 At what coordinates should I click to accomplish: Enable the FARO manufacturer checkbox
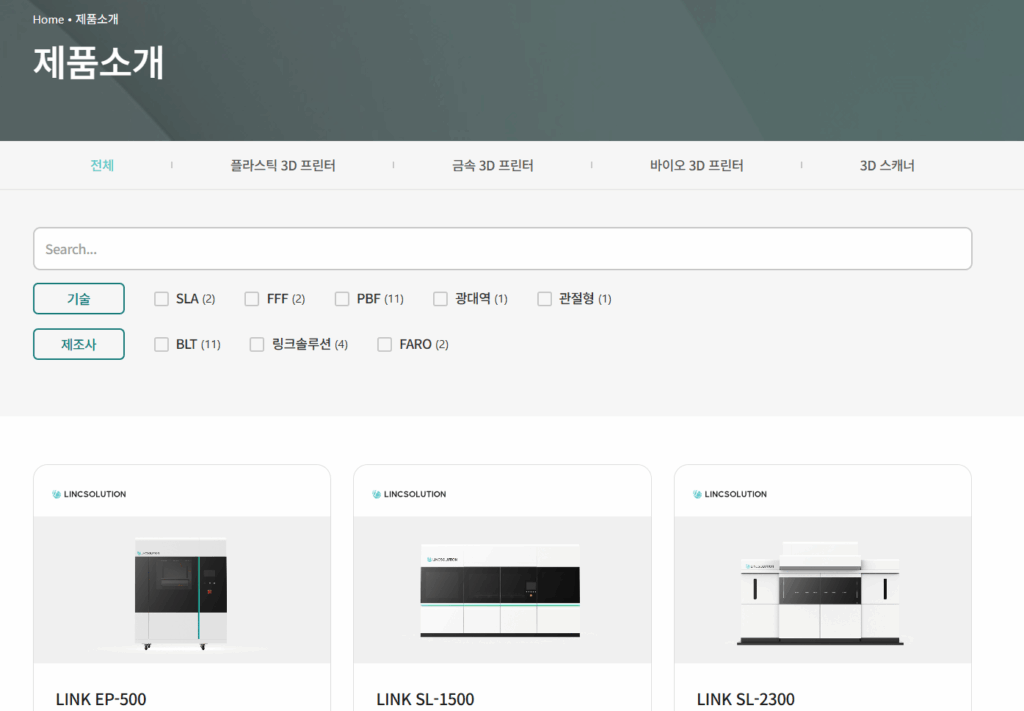[385, 345]
